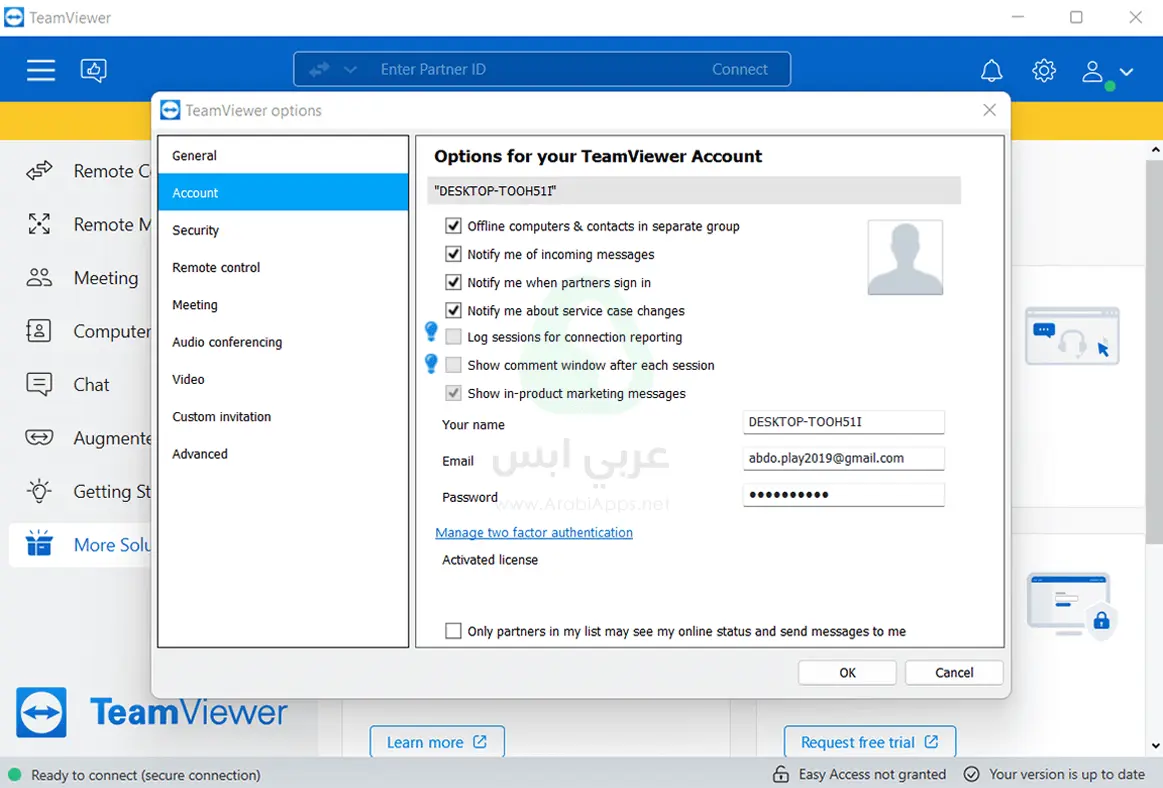Expand the account chevron in the top bar
The image size is (1163, 788).
(x=1126, y=71)
